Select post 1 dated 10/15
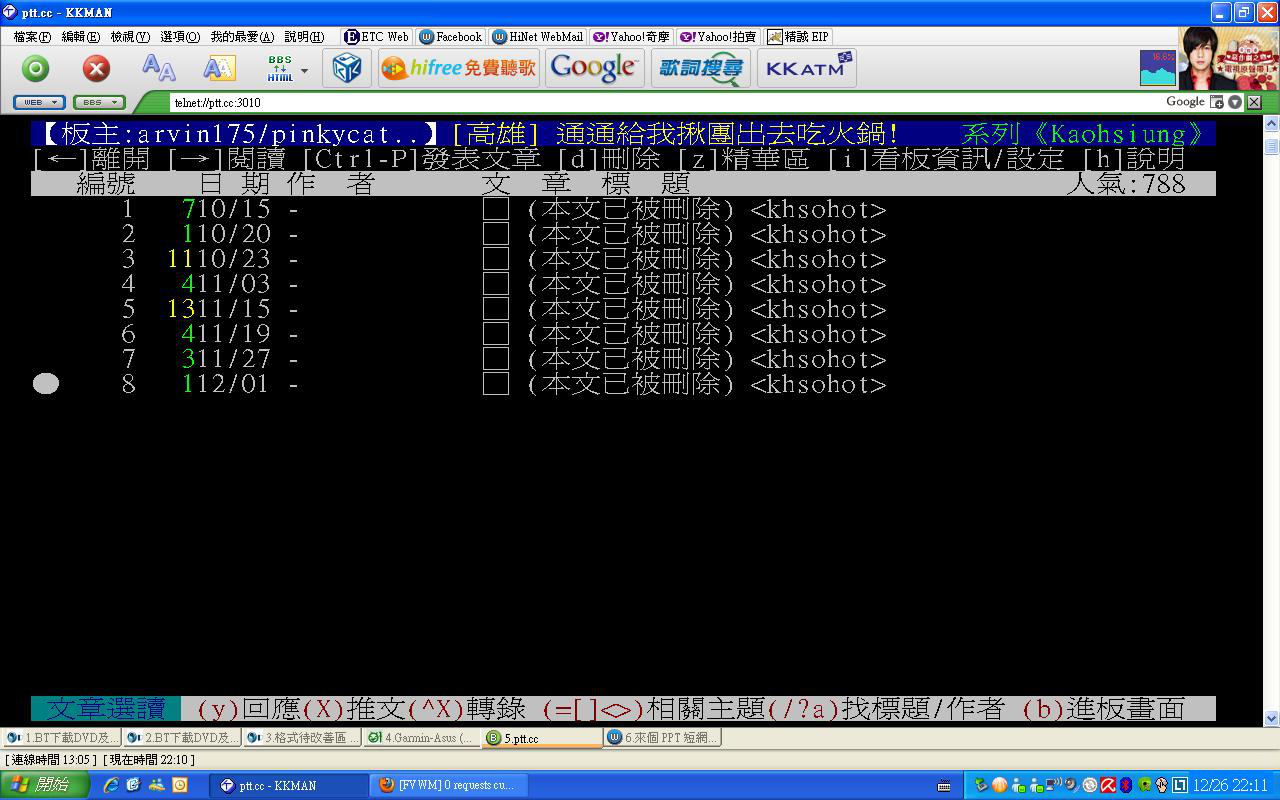The height and width of the screenshot is (800, 1280). click(623, 210)
